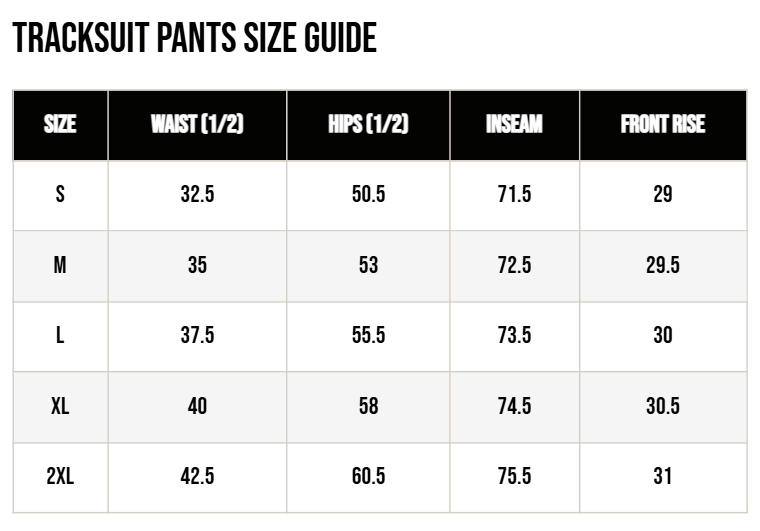Image resolution: width=760 pixels, height=531 pixels.
Task: Select waist value 32.5 for size S
Action: (x=197, y=194)
